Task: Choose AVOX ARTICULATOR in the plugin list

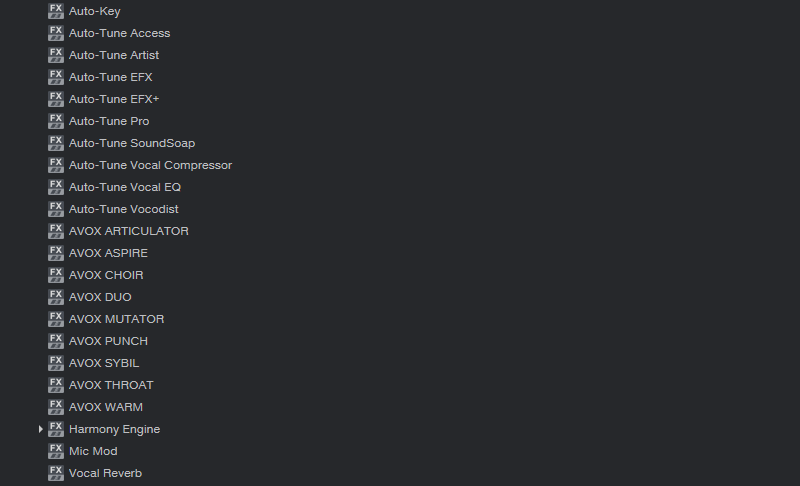Action: (x=129, y=231)
